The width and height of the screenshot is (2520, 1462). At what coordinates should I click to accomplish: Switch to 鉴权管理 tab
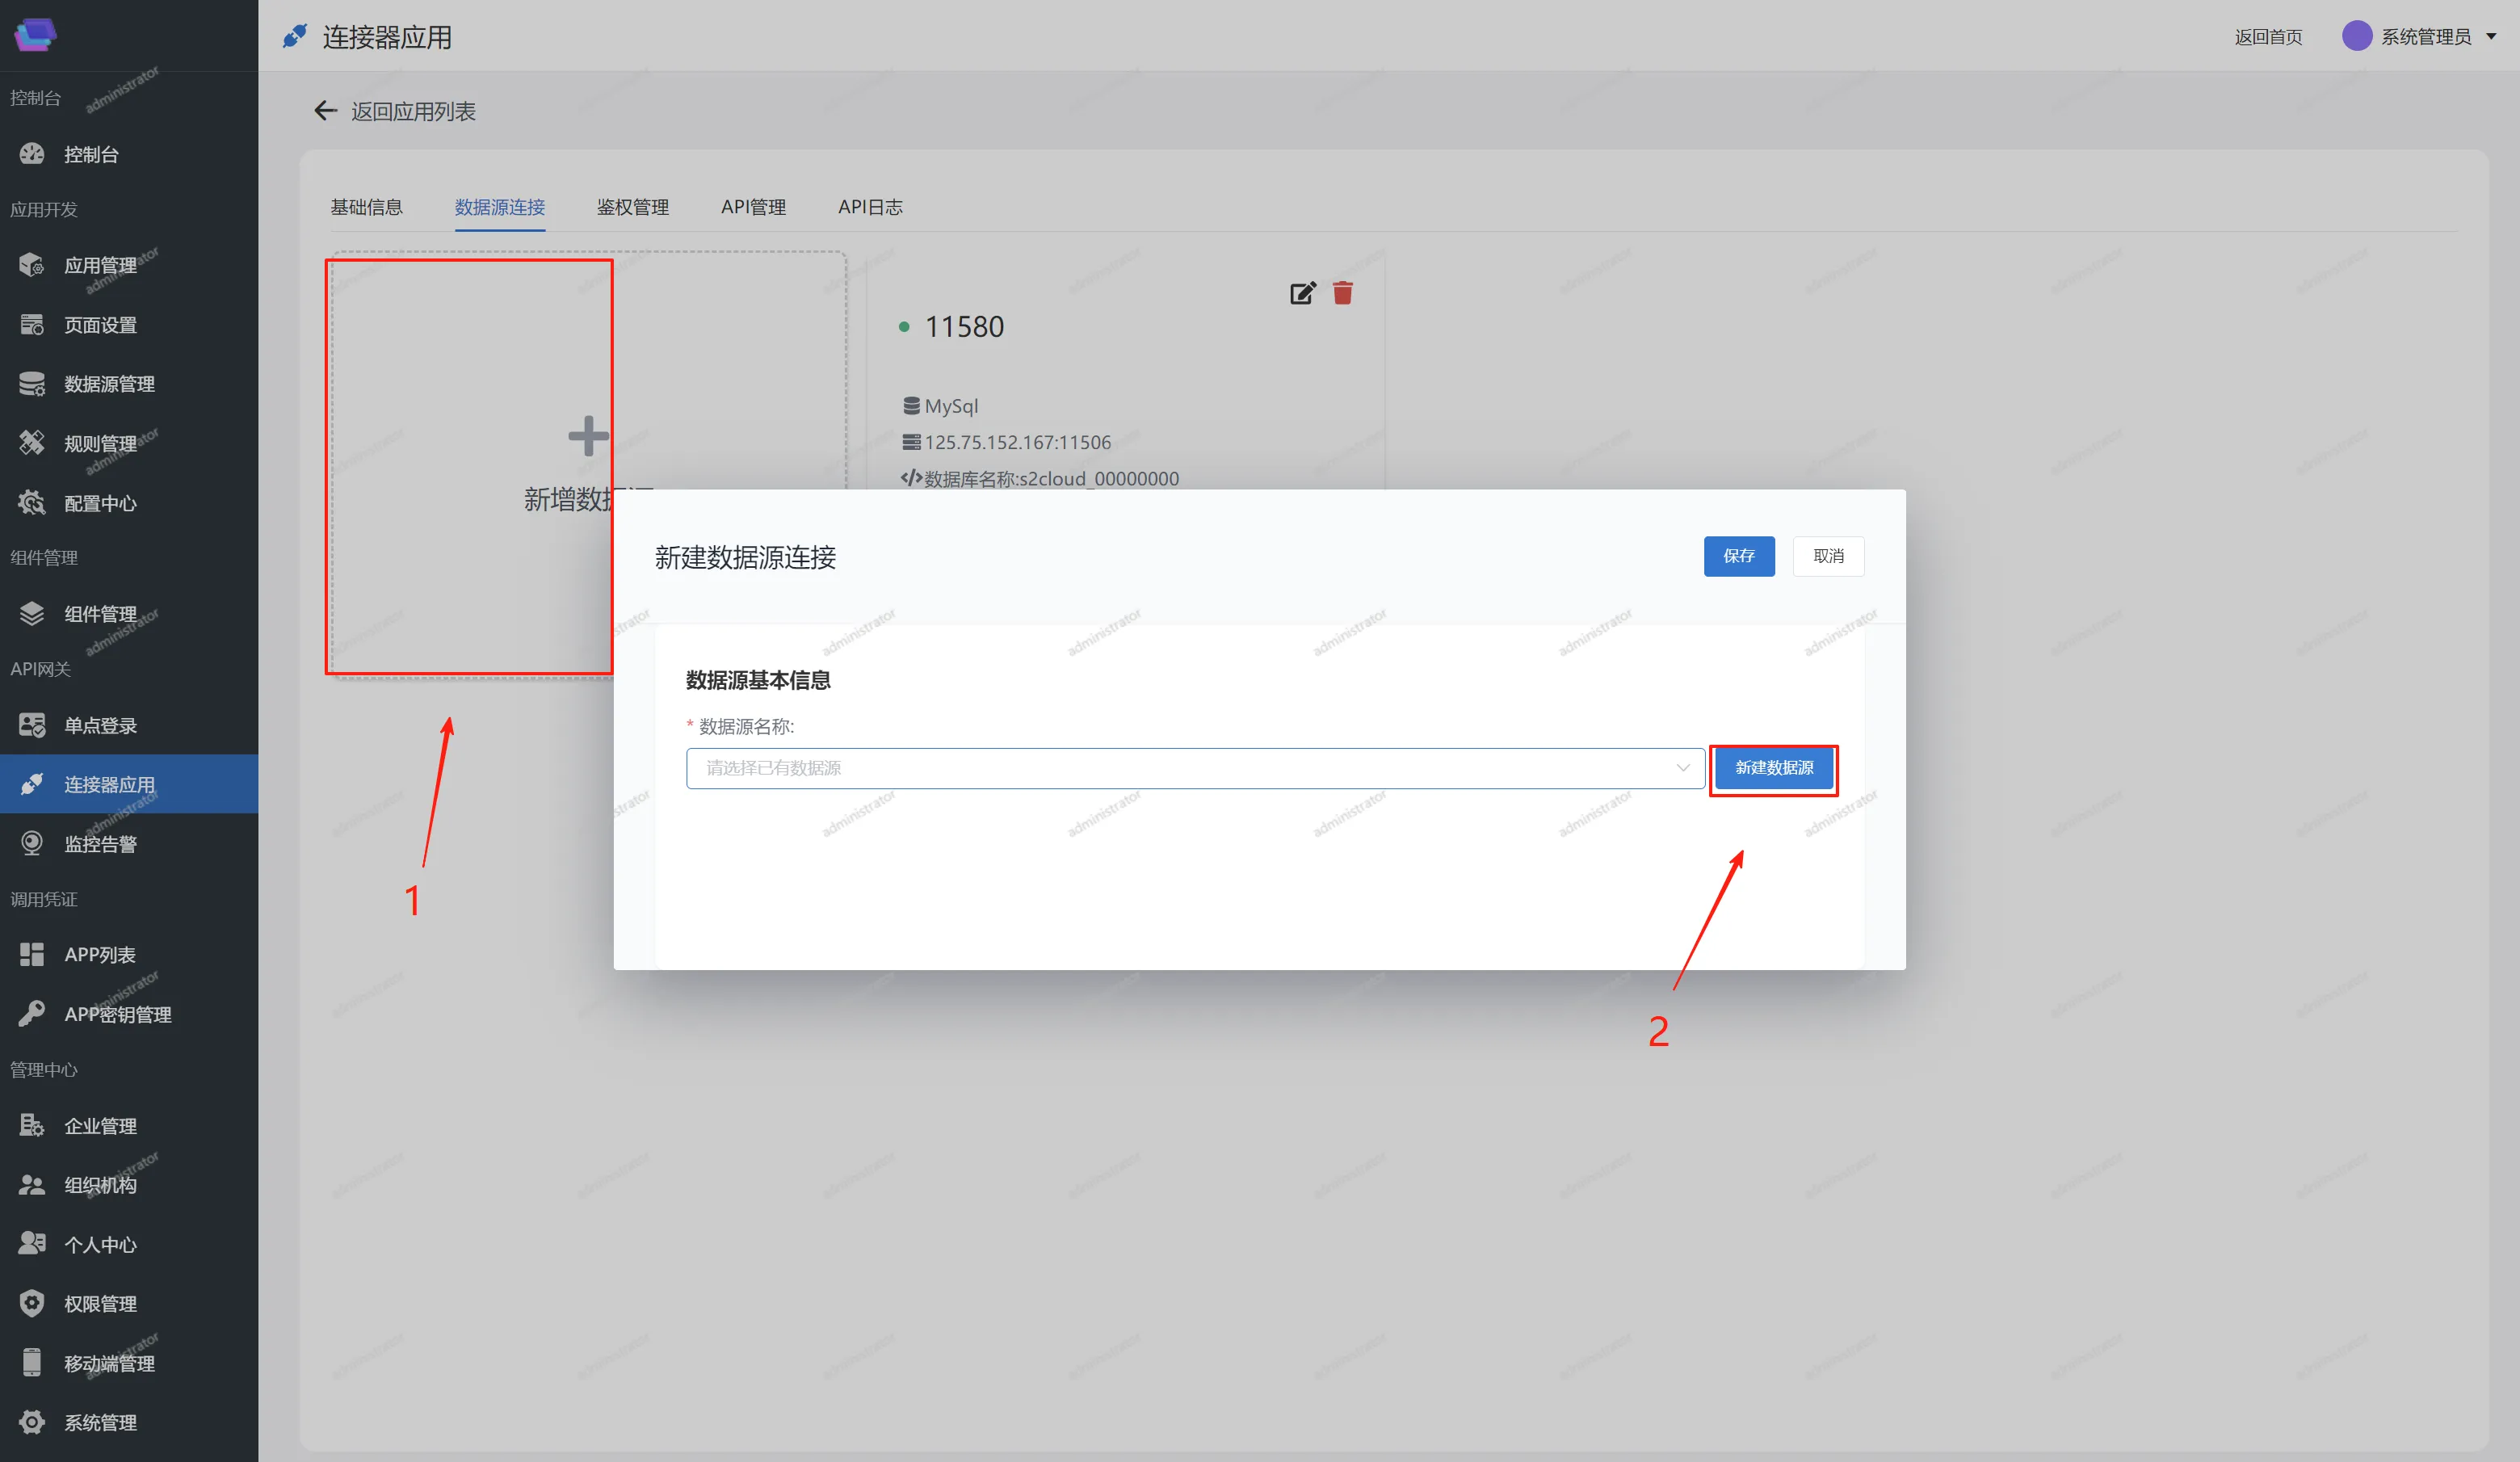pos(632,207)
